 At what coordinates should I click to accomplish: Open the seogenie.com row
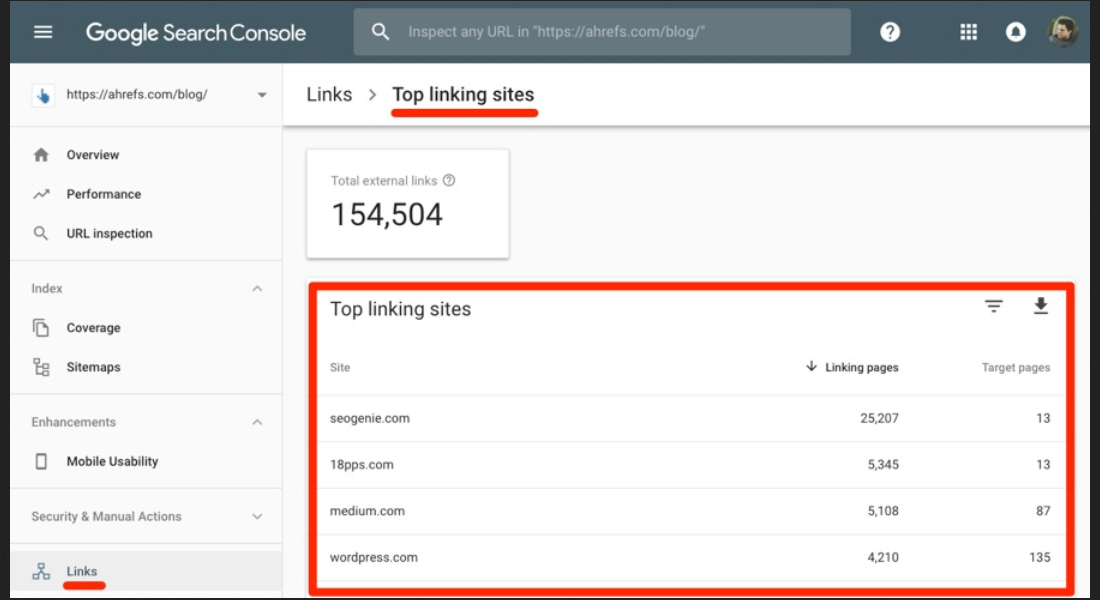(x=691, y=418)
